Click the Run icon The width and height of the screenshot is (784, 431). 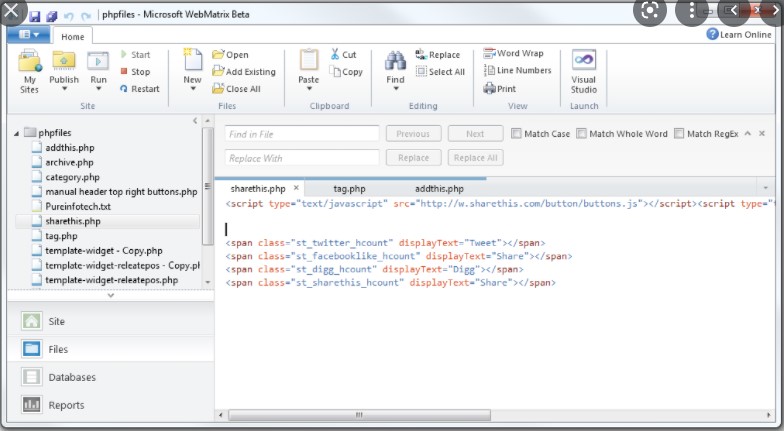point(98,62)
